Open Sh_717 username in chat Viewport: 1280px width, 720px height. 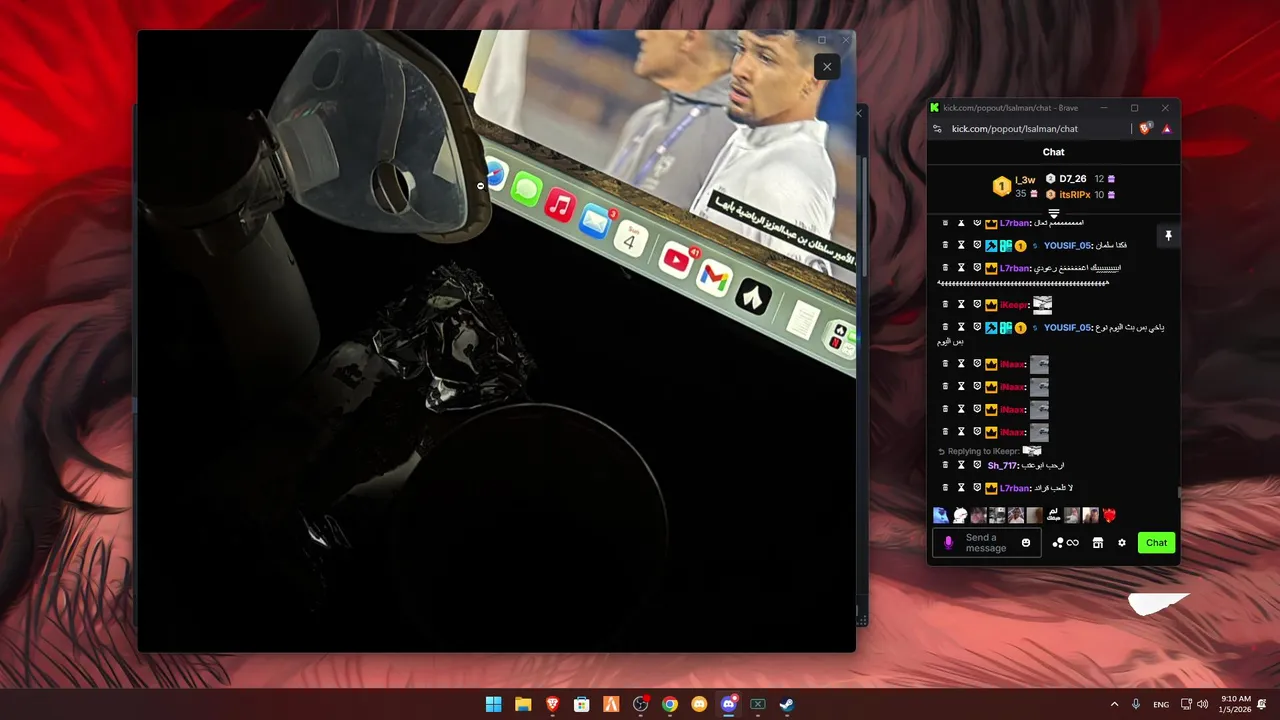1002,466
